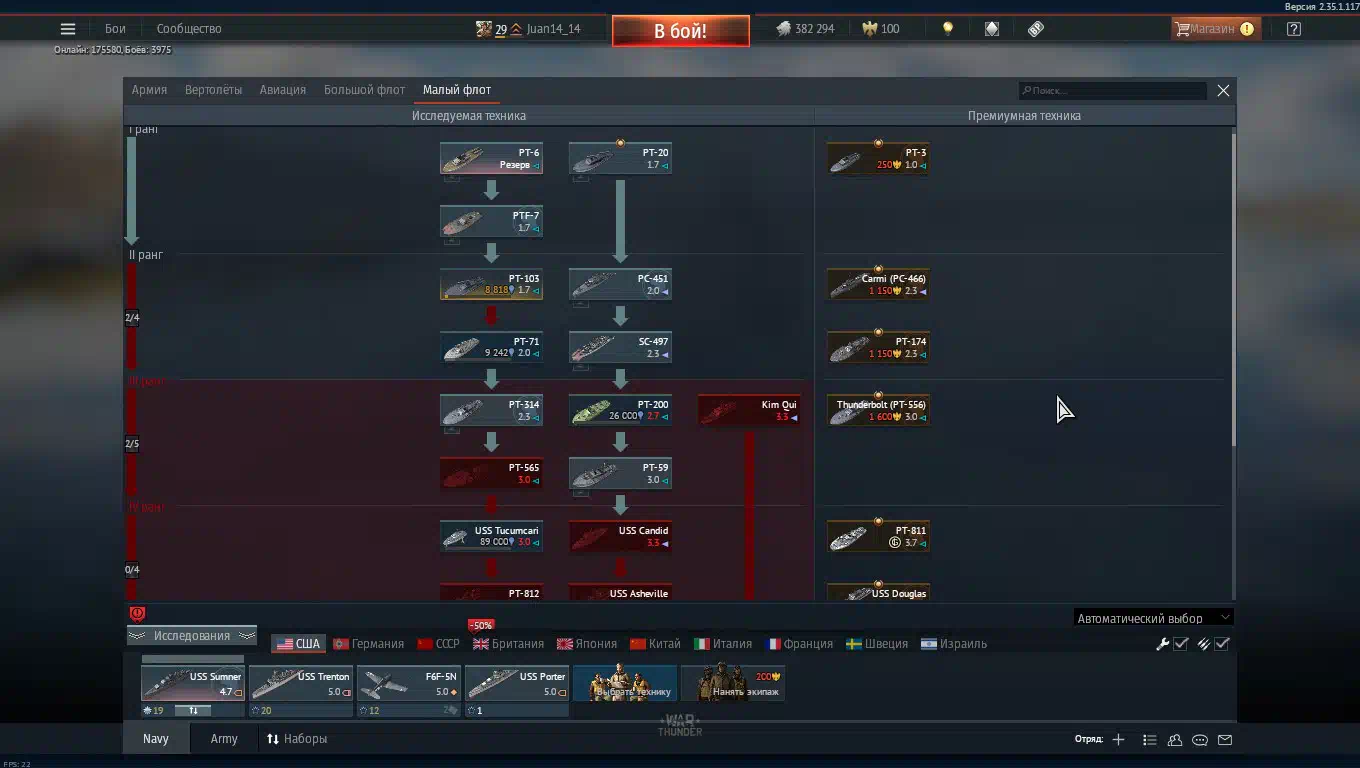Click Выбрать технику empty slot

pos(625,684)
